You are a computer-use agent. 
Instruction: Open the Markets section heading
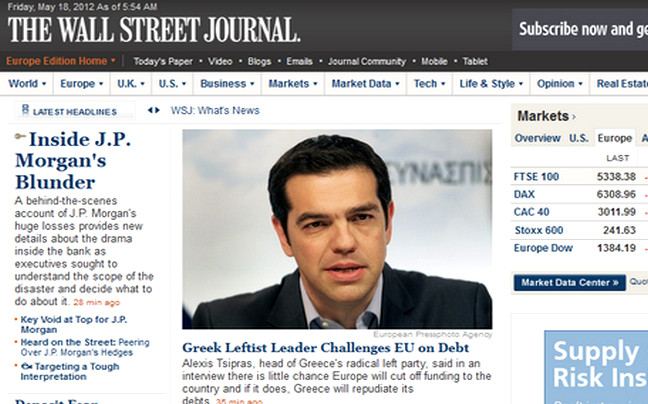(546, 116)
